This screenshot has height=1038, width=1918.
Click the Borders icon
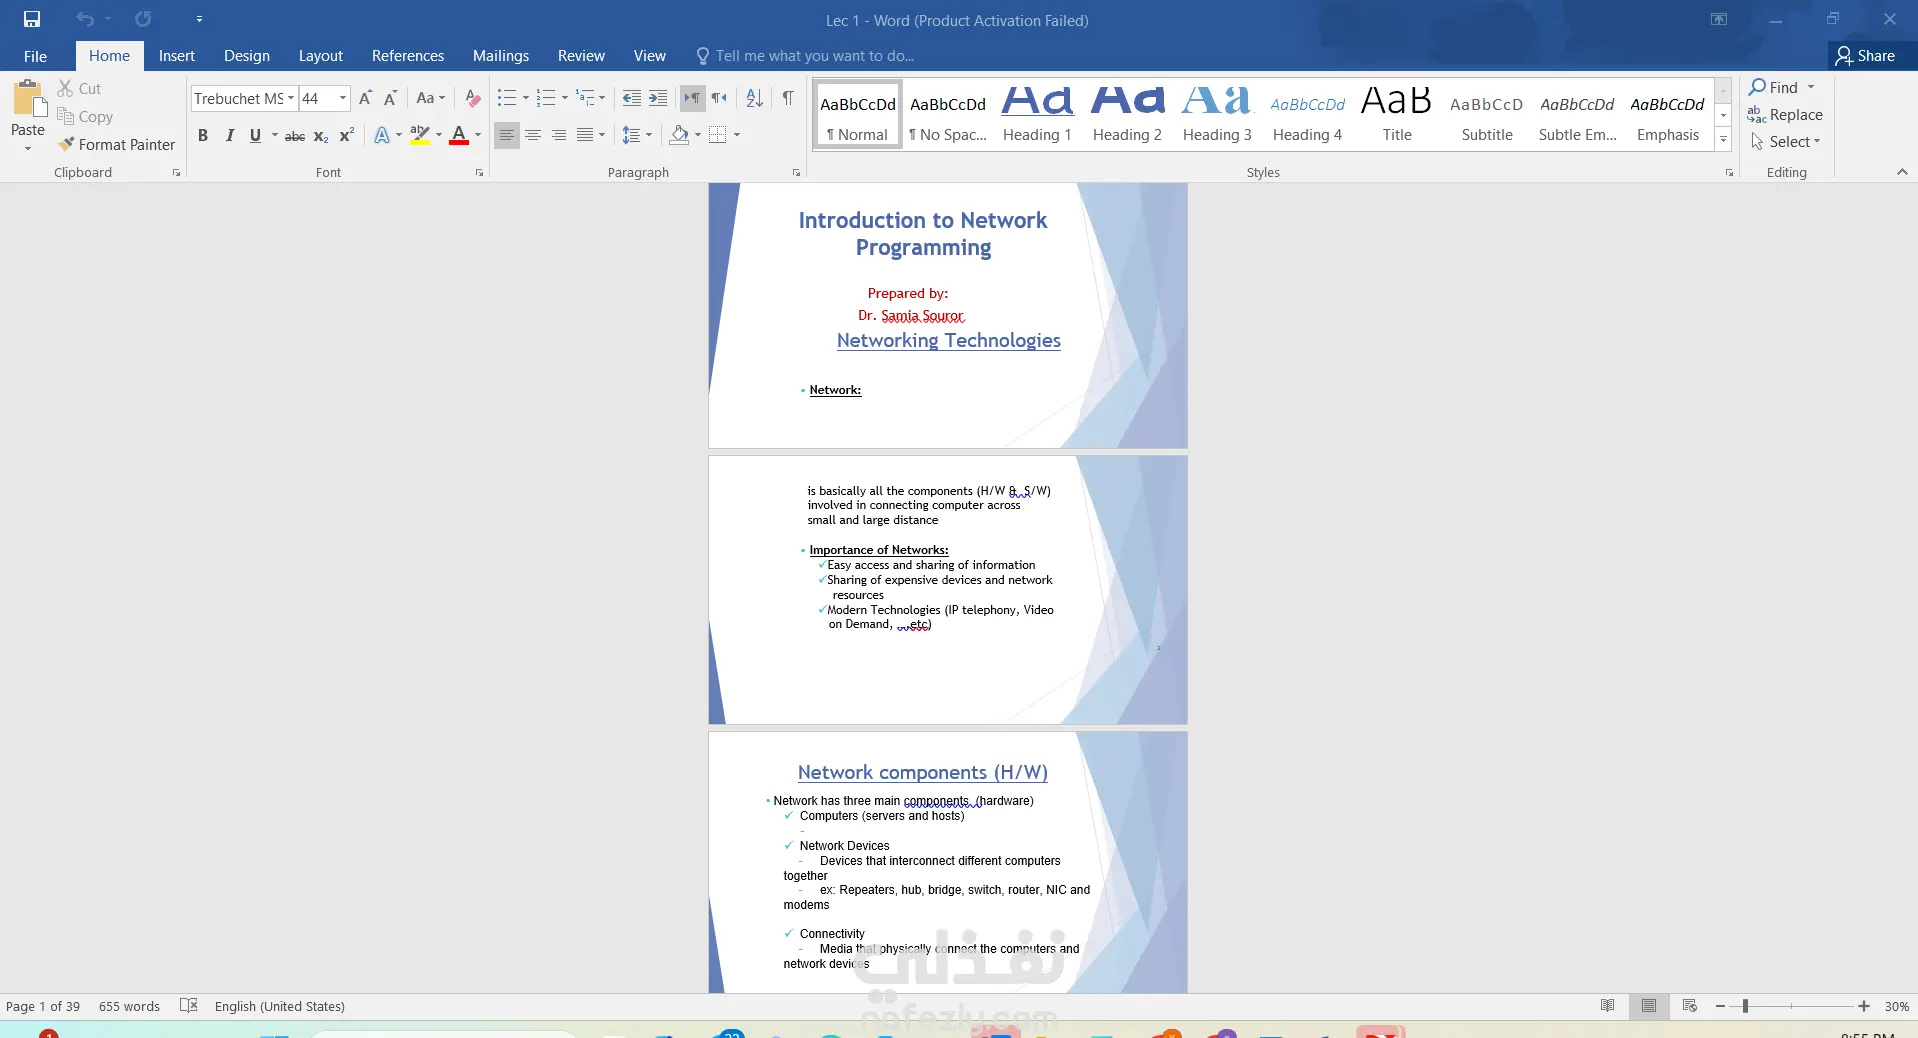point(718,135)
